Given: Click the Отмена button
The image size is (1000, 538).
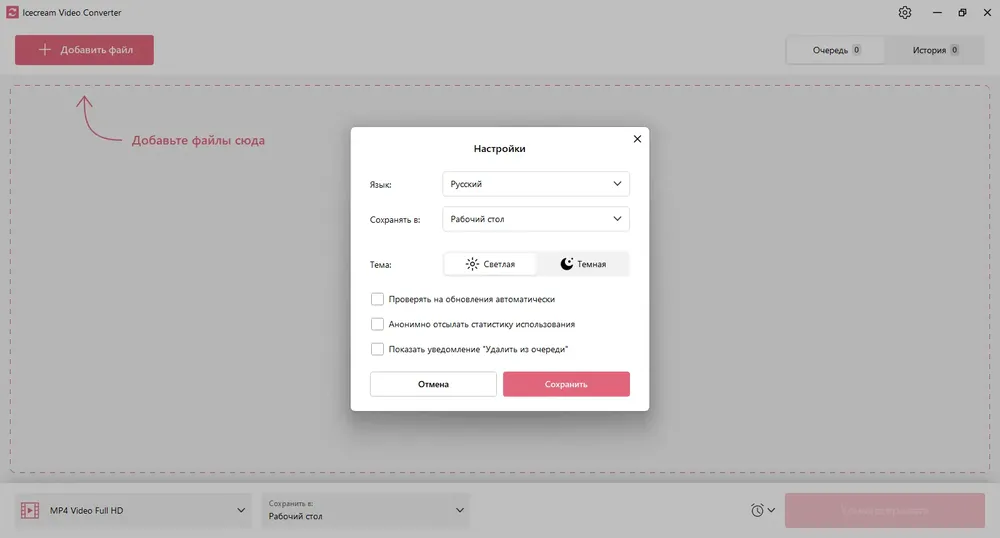Looking at the screenshot, I should pos(433,384).
